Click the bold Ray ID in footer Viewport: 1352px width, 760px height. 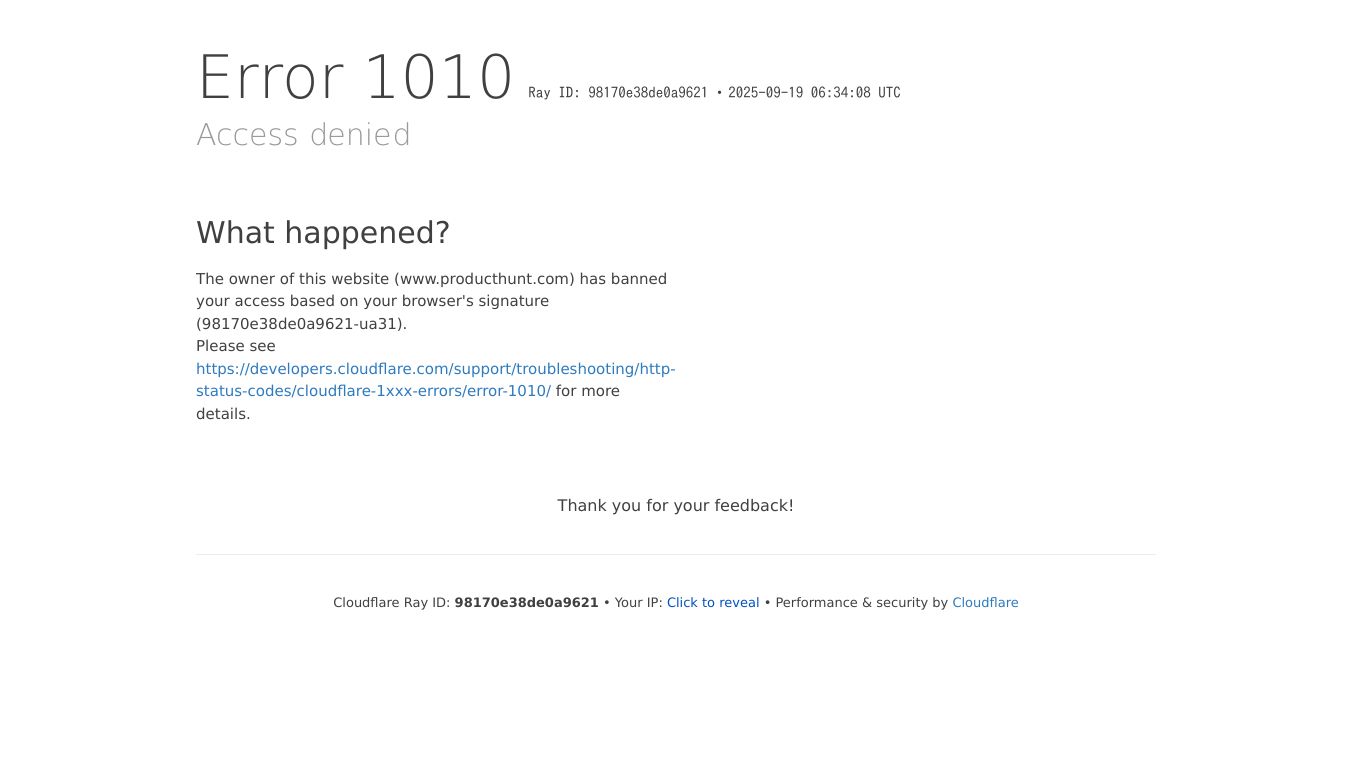click(526, 603)
